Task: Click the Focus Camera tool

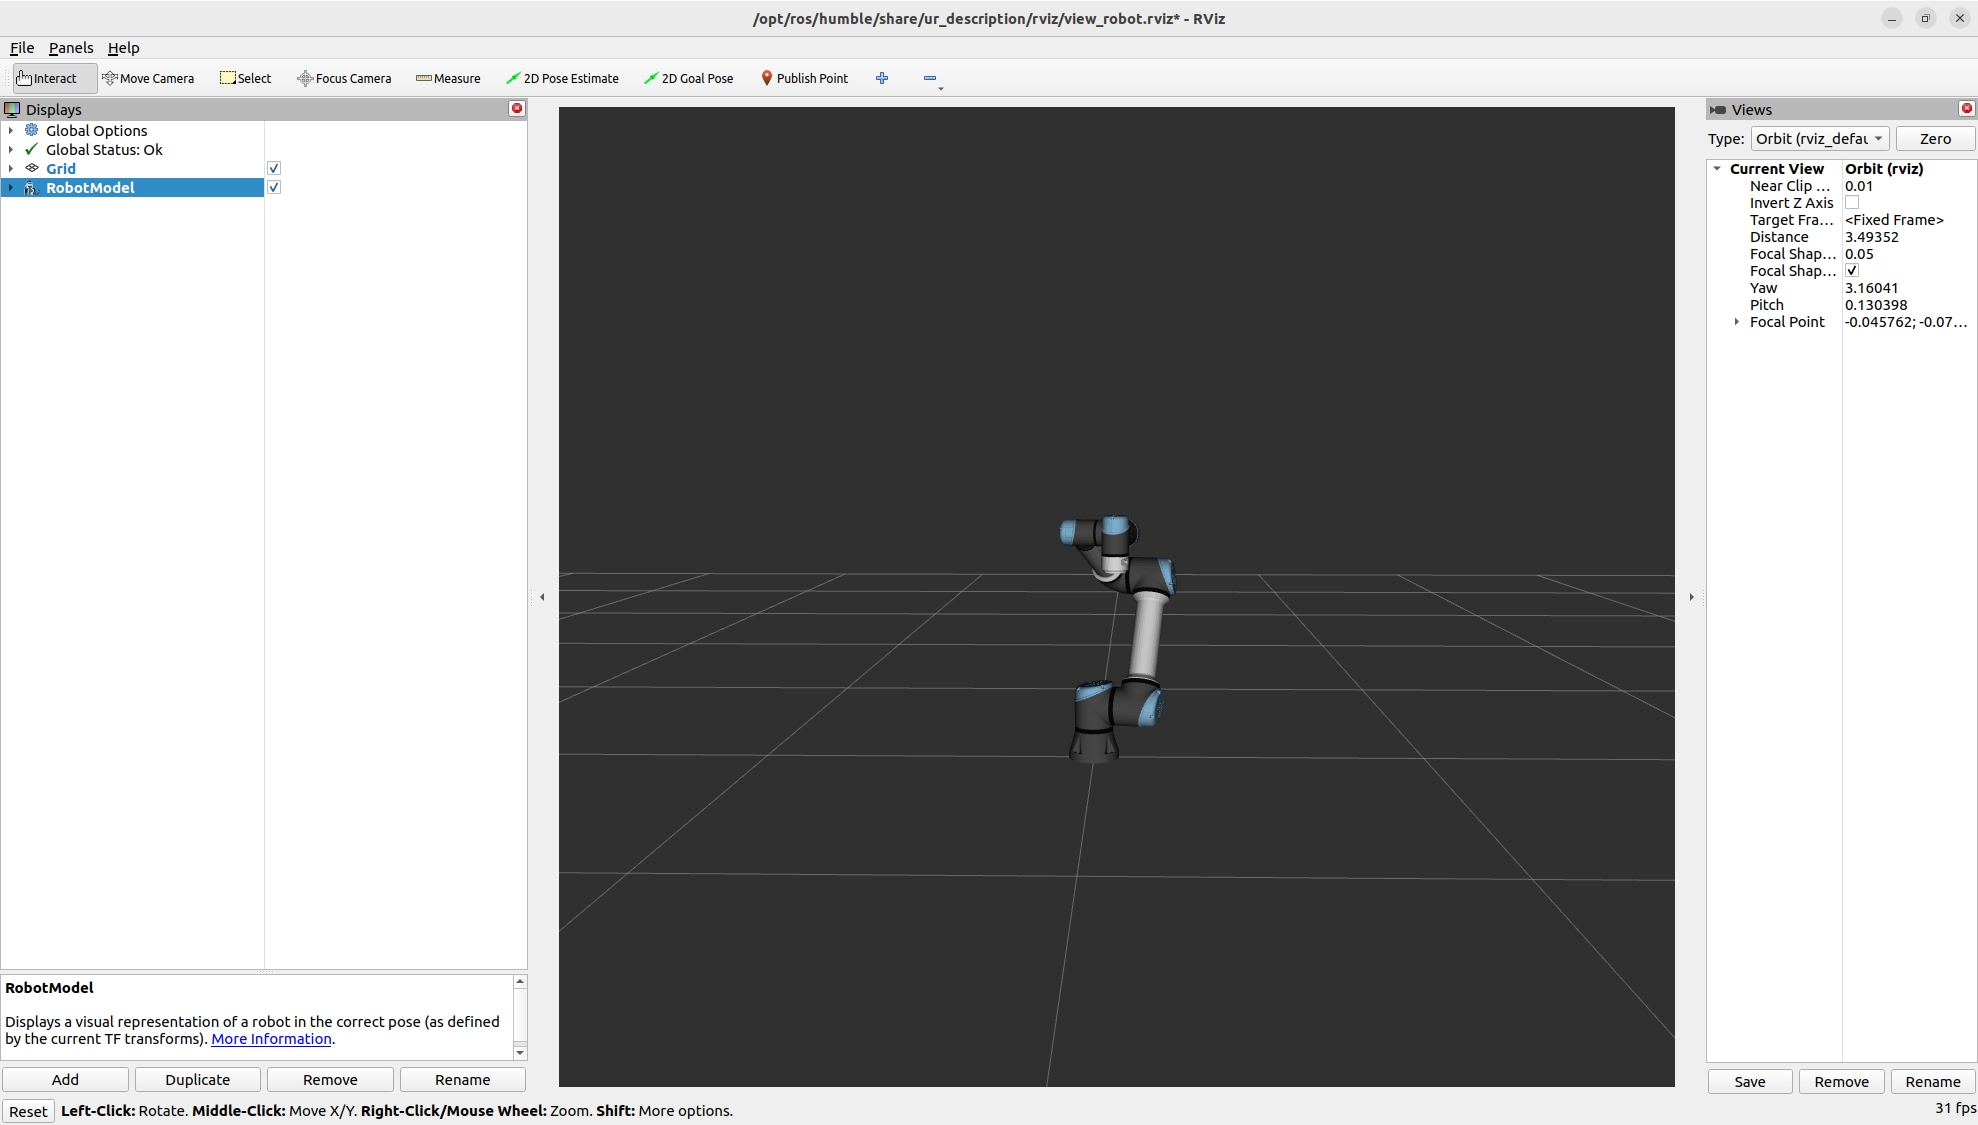Action: click(x=344, y=78)
